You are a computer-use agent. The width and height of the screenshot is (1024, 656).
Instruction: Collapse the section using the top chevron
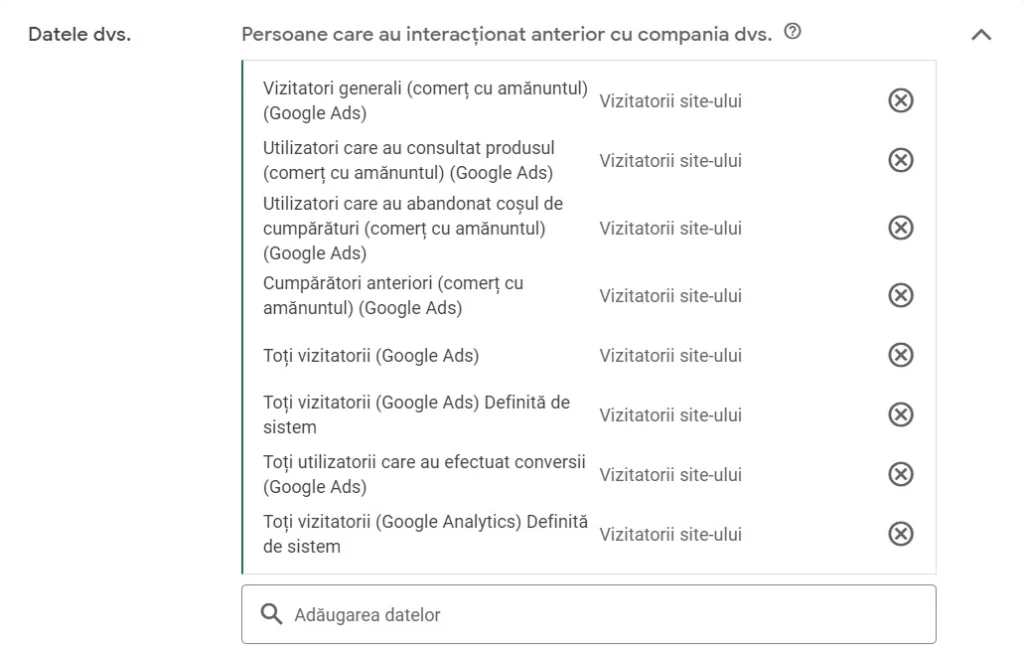(x=978, y=33)
